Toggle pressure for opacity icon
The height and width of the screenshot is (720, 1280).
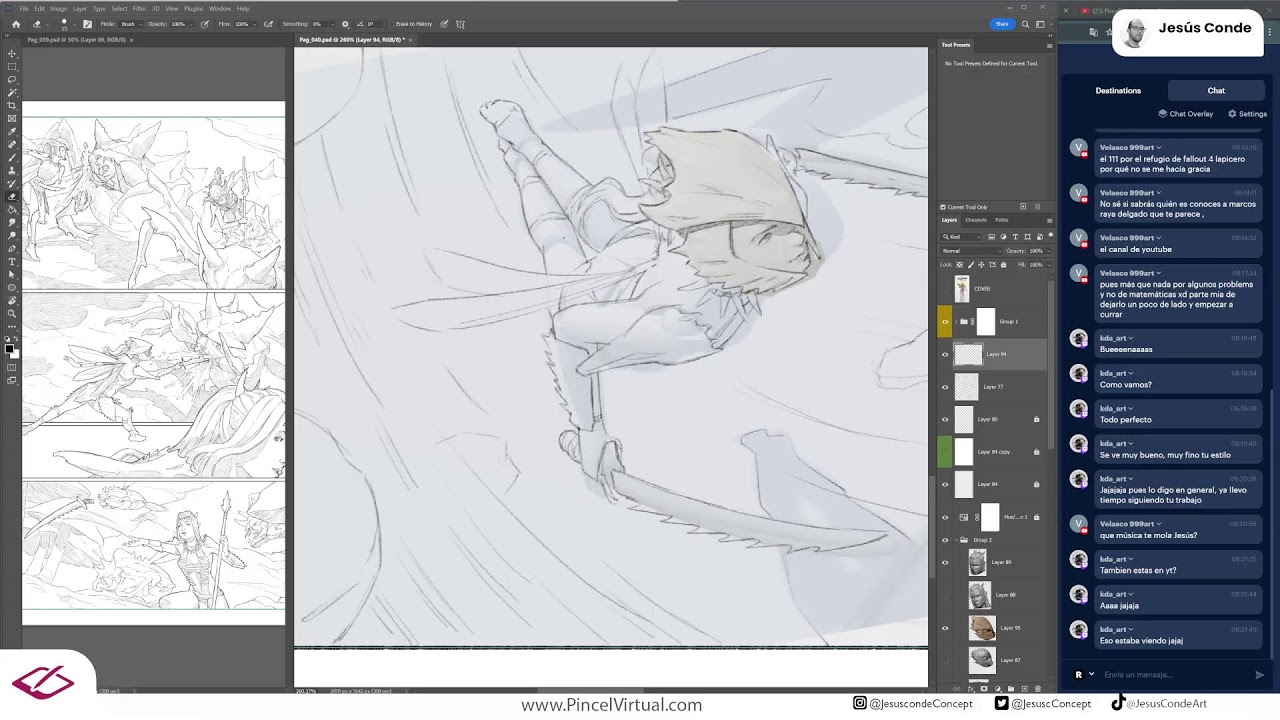(x=205, y=24)
